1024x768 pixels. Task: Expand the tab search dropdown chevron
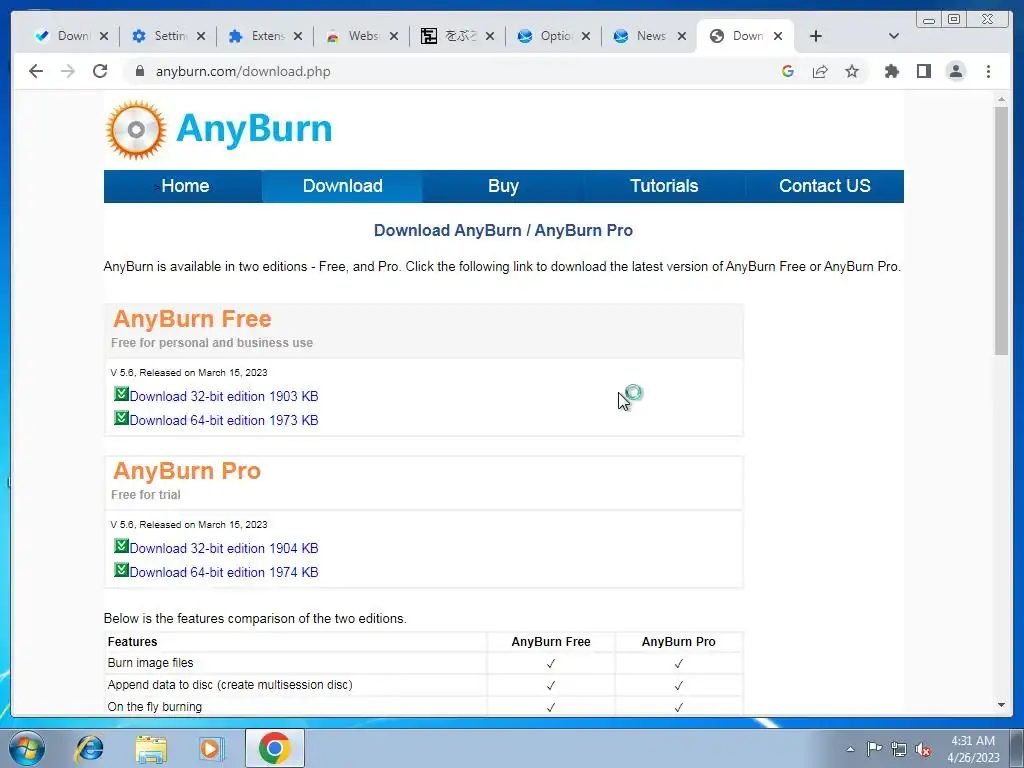point(894,36)
